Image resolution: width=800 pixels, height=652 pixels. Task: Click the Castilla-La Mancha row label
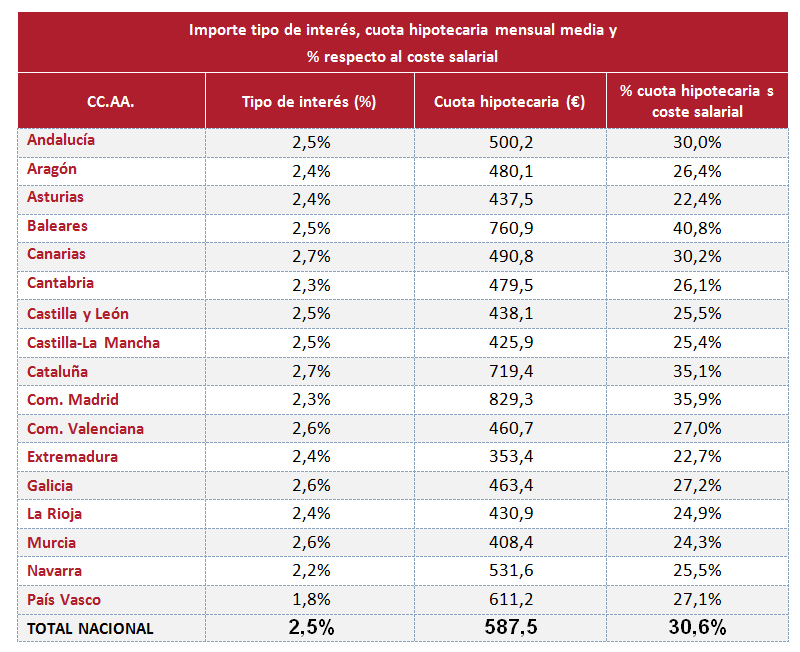pos(93,343)
